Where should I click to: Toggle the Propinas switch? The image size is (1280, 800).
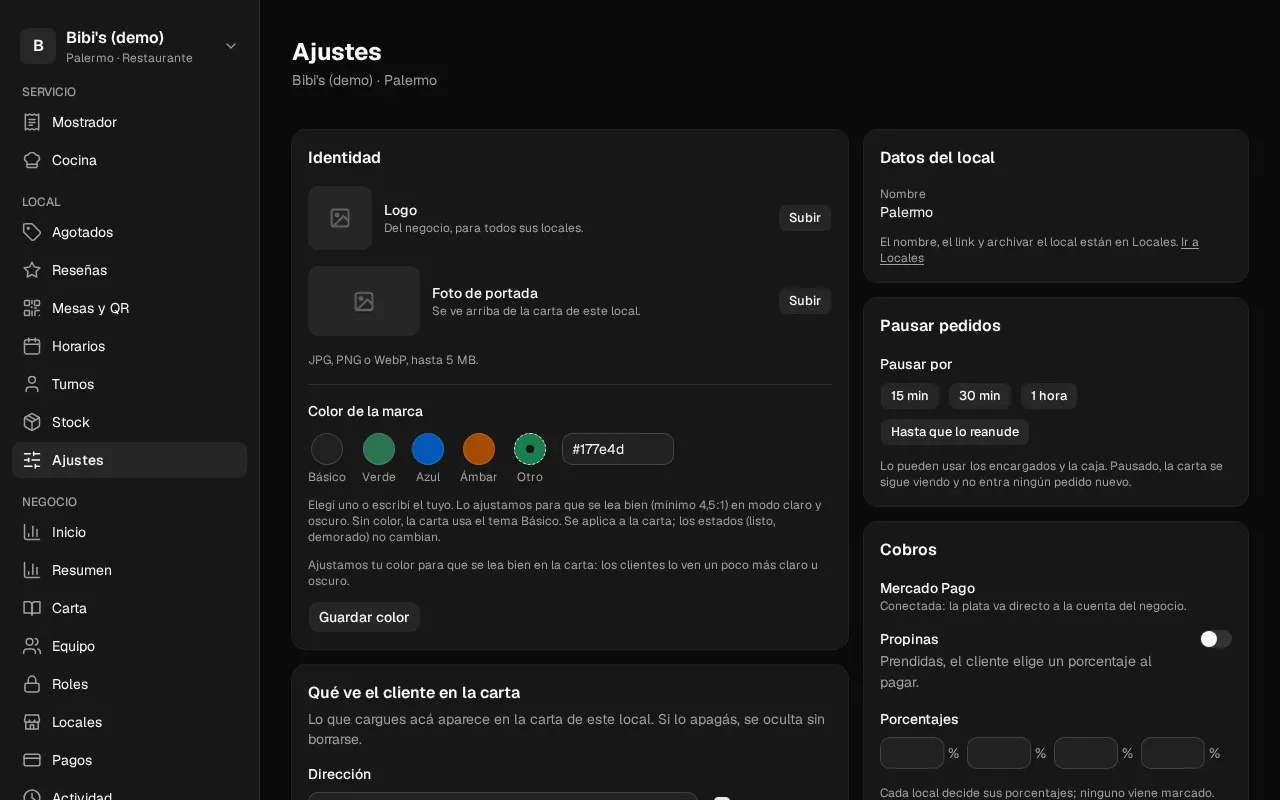pyautogui.click(x=1215, y=639)
